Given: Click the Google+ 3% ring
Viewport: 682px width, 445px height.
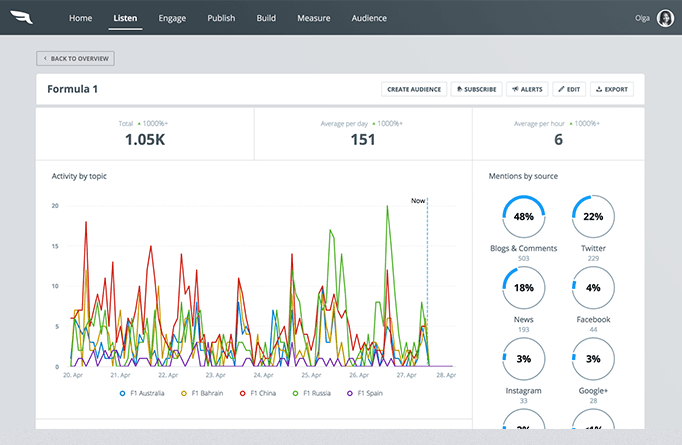Looking at the screenshot, I should pyautogui.click(x=593, y=359).
